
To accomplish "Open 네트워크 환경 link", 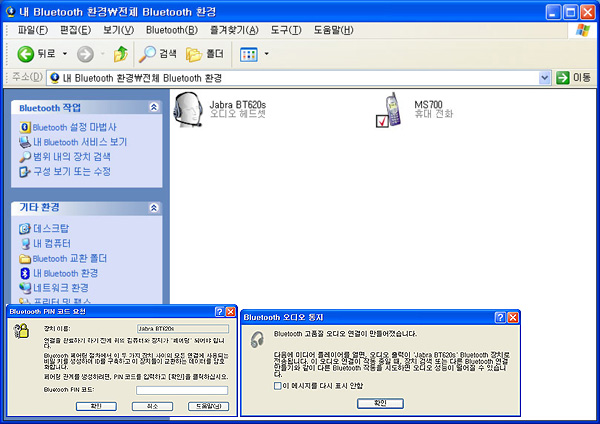I will point(61,288).
